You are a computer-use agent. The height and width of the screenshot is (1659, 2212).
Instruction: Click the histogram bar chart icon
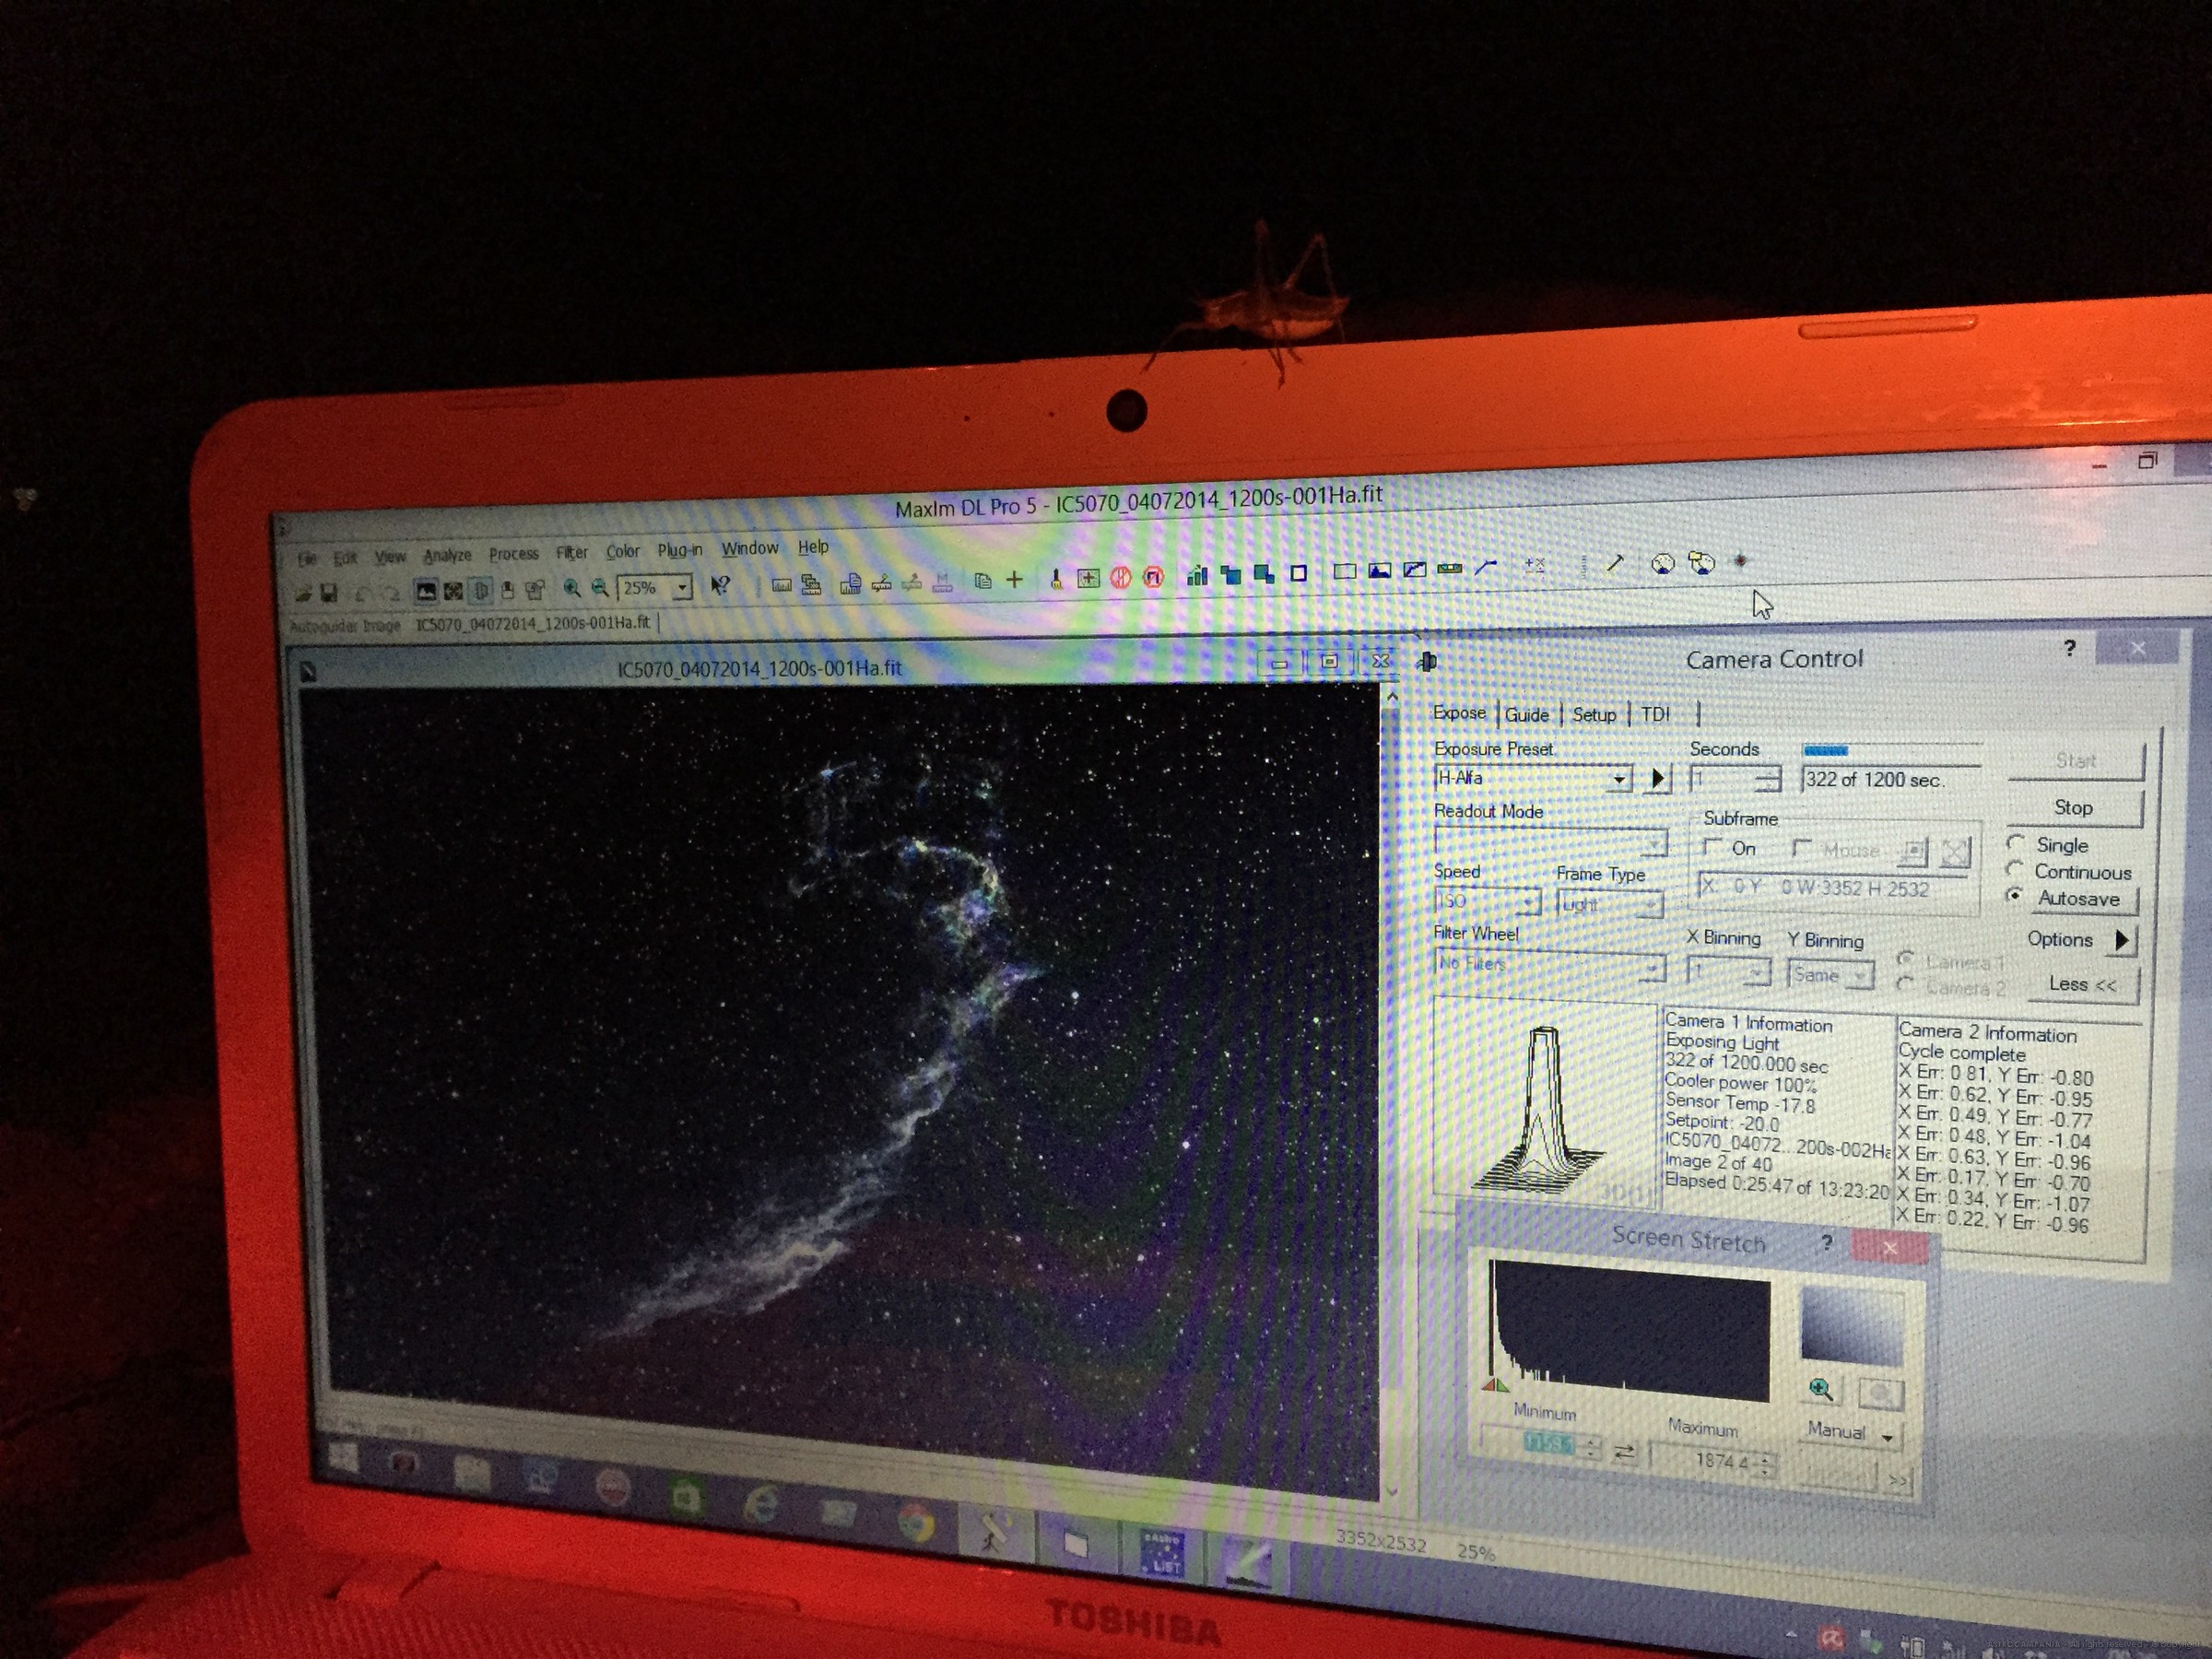1197,574
